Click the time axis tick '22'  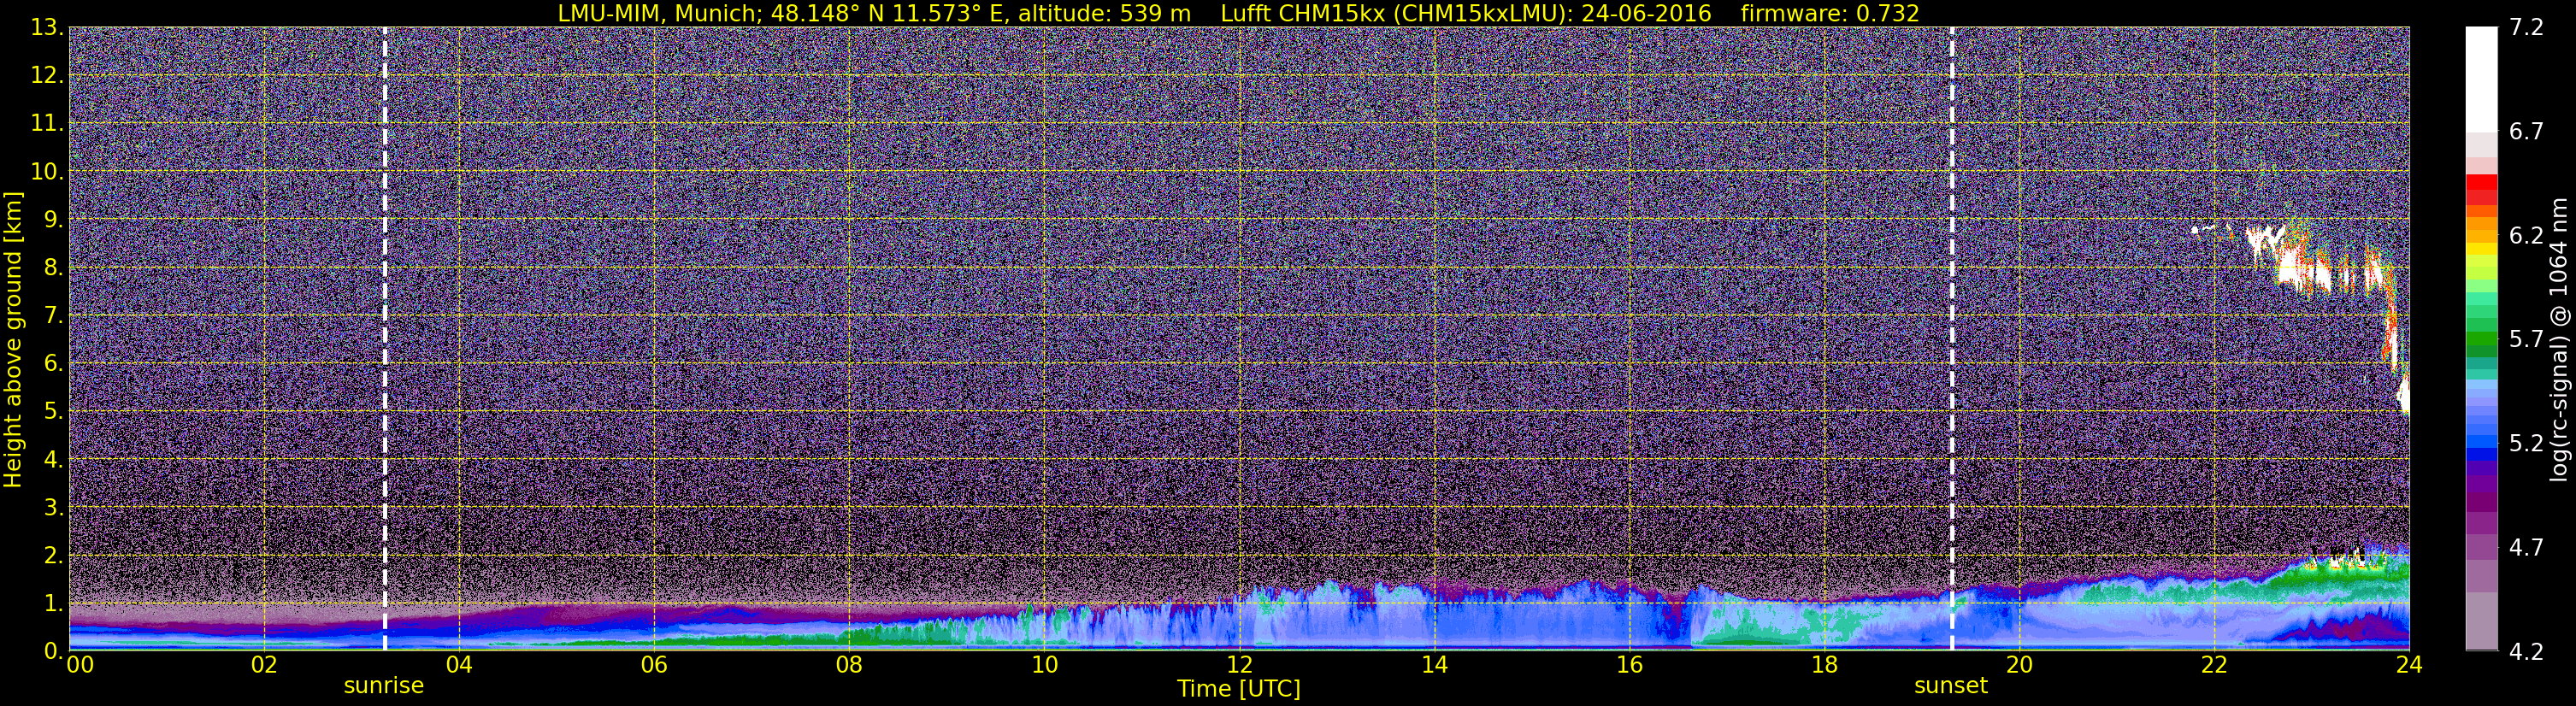pos(2214,665)
